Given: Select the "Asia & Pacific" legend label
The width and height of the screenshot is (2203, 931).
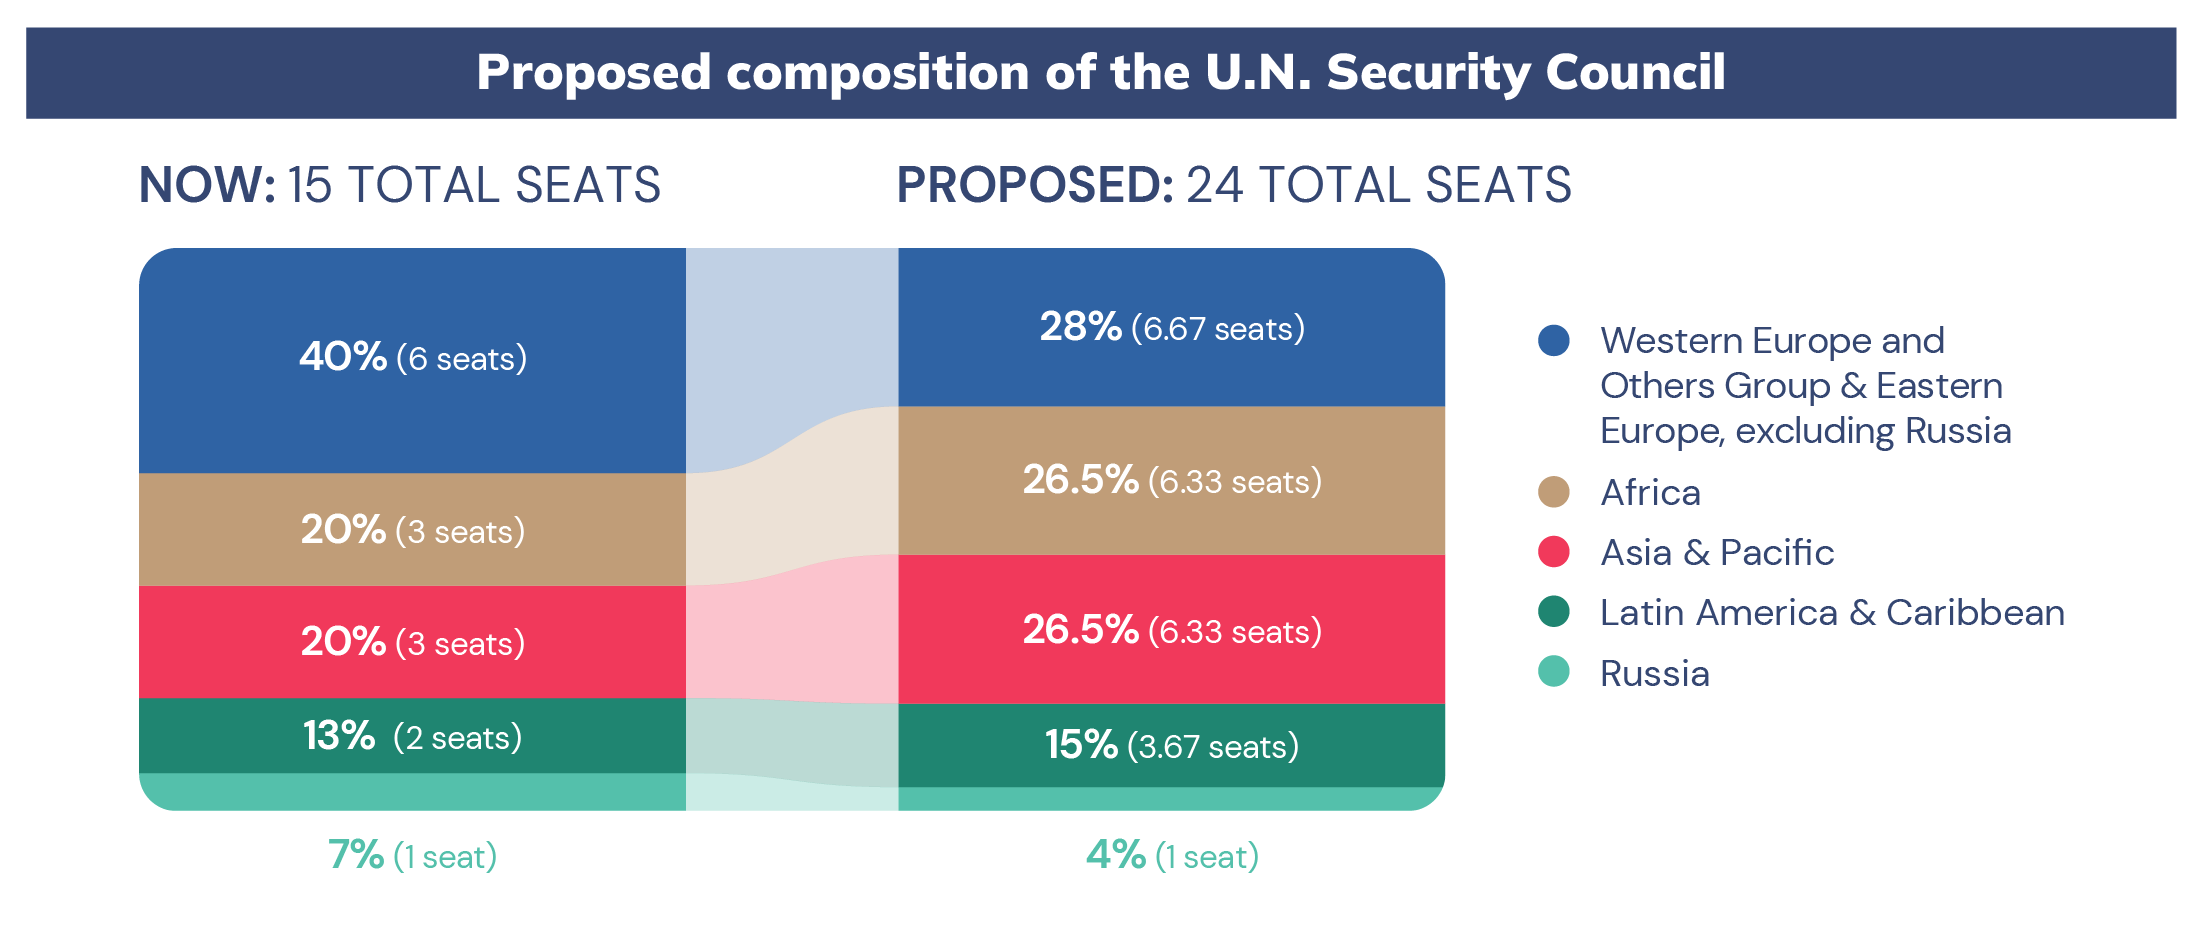Looking at the screenshot, I should (1717, 552).
